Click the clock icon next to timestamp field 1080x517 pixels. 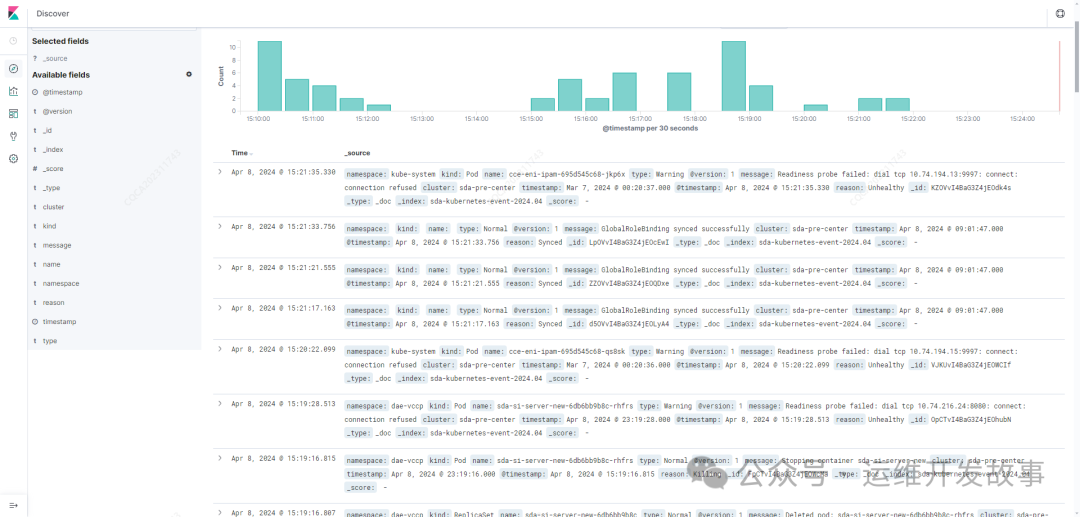(35, 321)
